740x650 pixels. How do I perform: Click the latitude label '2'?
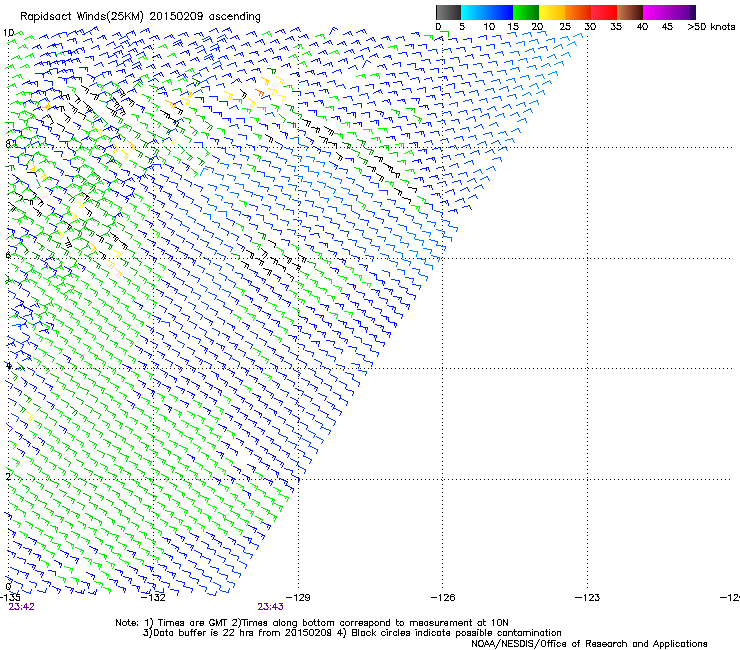point(8,476)
